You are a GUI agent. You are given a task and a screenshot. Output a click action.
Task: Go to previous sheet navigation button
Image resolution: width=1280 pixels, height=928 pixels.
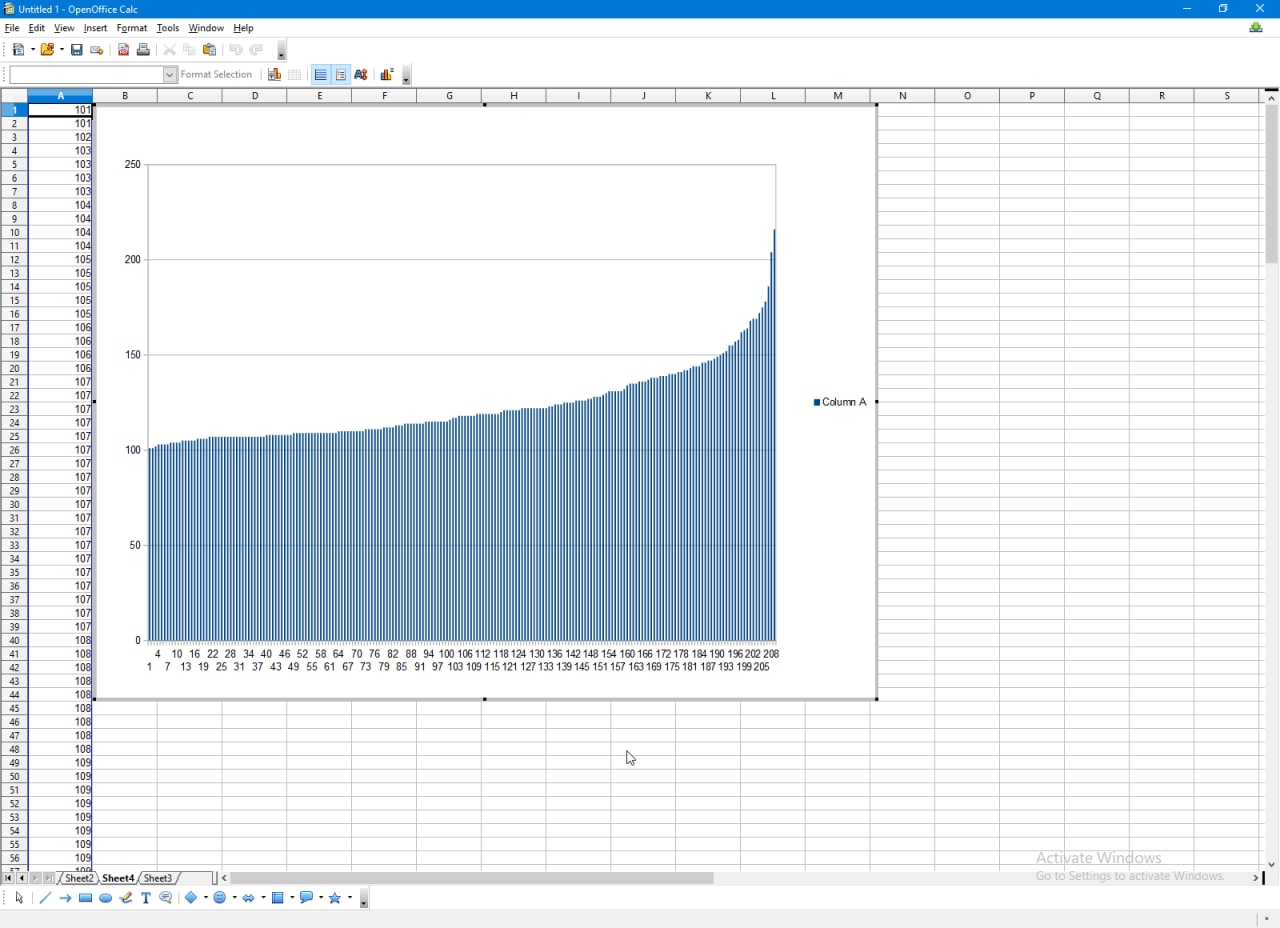pyautogui.click(x=22, y=878)
